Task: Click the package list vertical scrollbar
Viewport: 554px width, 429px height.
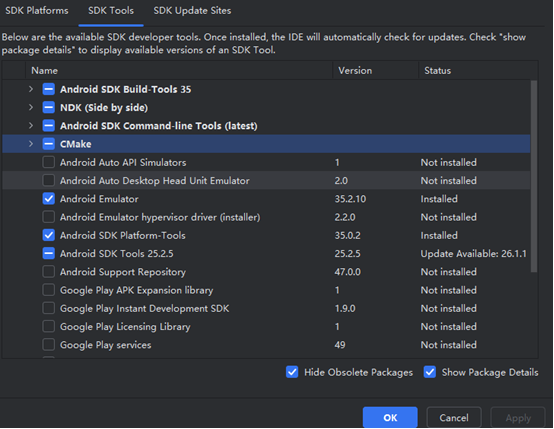Action: pos(534,177)
